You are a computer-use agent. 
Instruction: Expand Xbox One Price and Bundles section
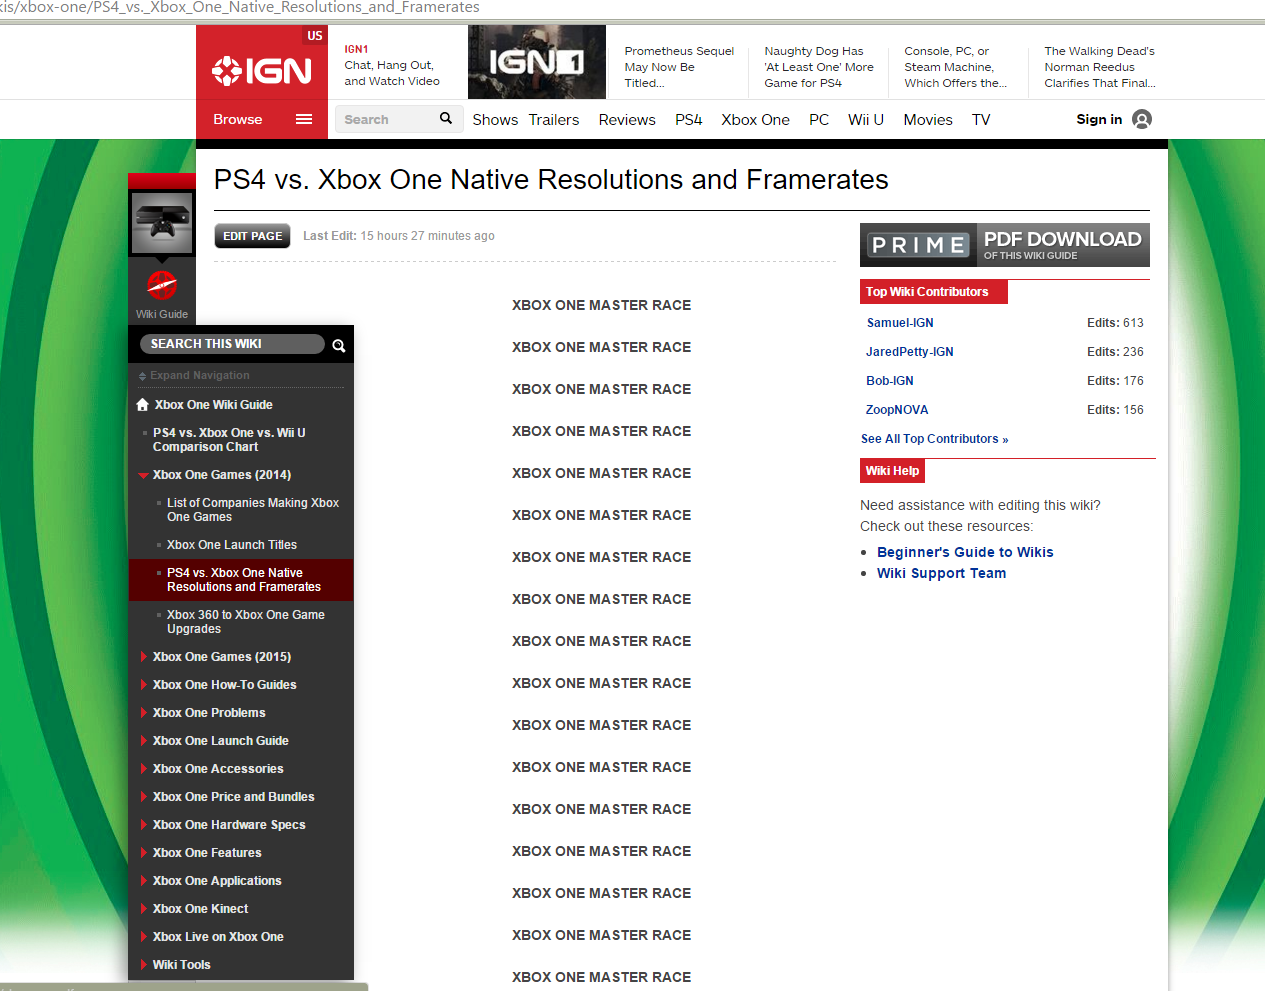click(x=144, y=797)
